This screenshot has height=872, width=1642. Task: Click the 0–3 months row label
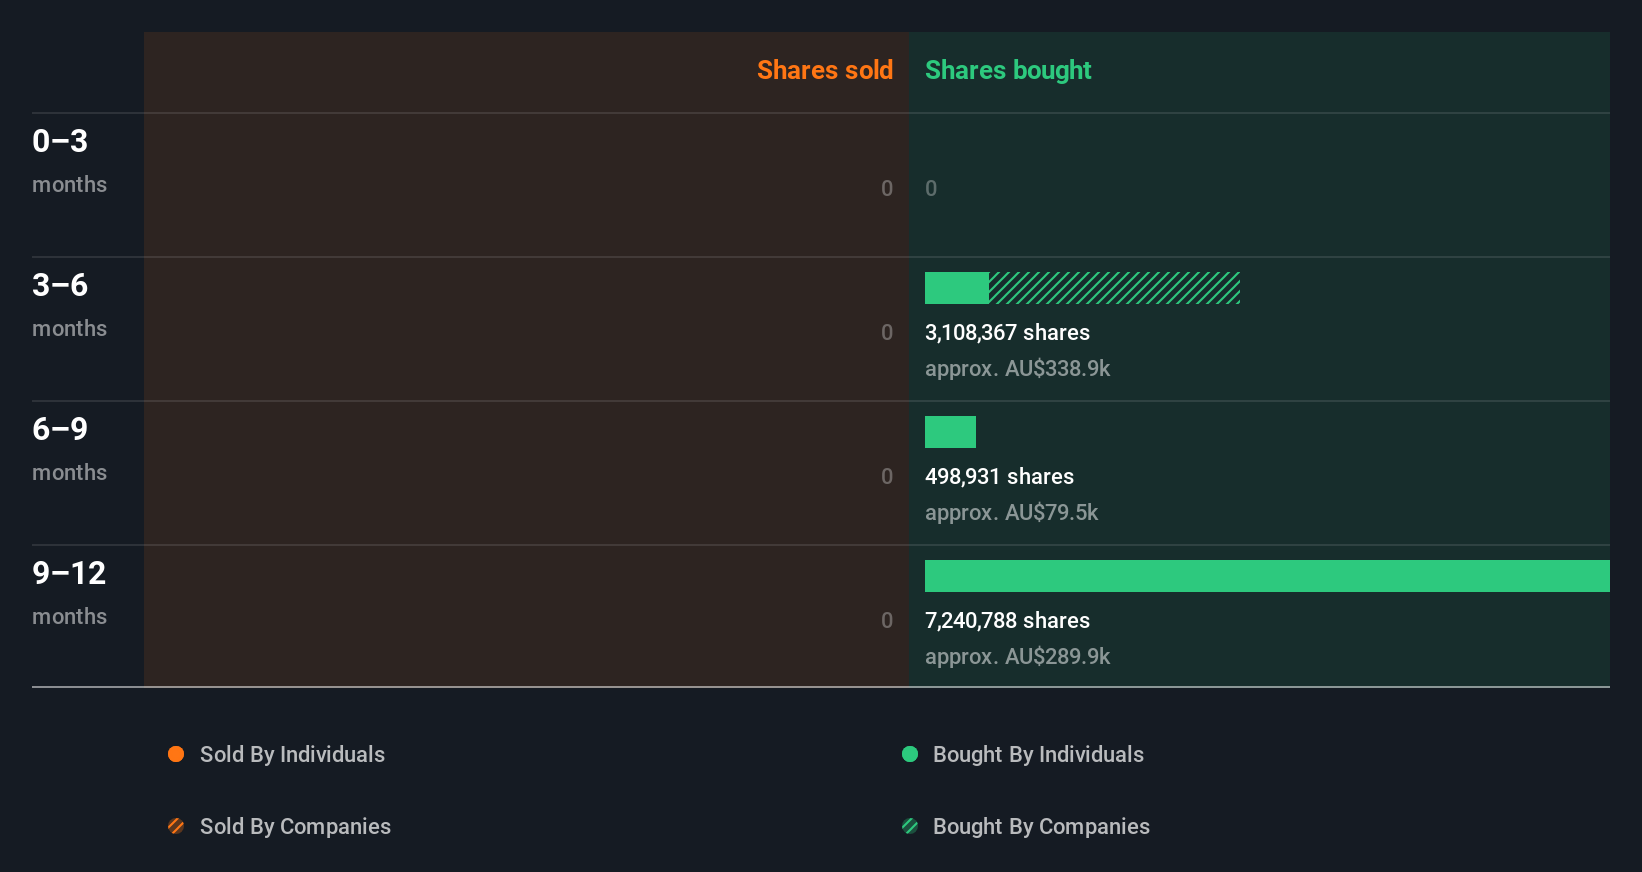tap(69, 161)
